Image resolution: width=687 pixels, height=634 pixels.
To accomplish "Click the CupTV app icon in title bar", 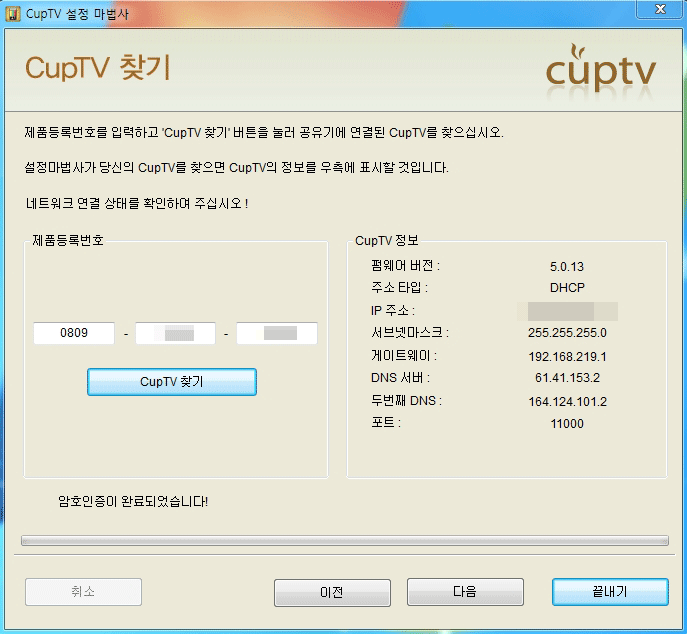I will [x=13, y=14].
